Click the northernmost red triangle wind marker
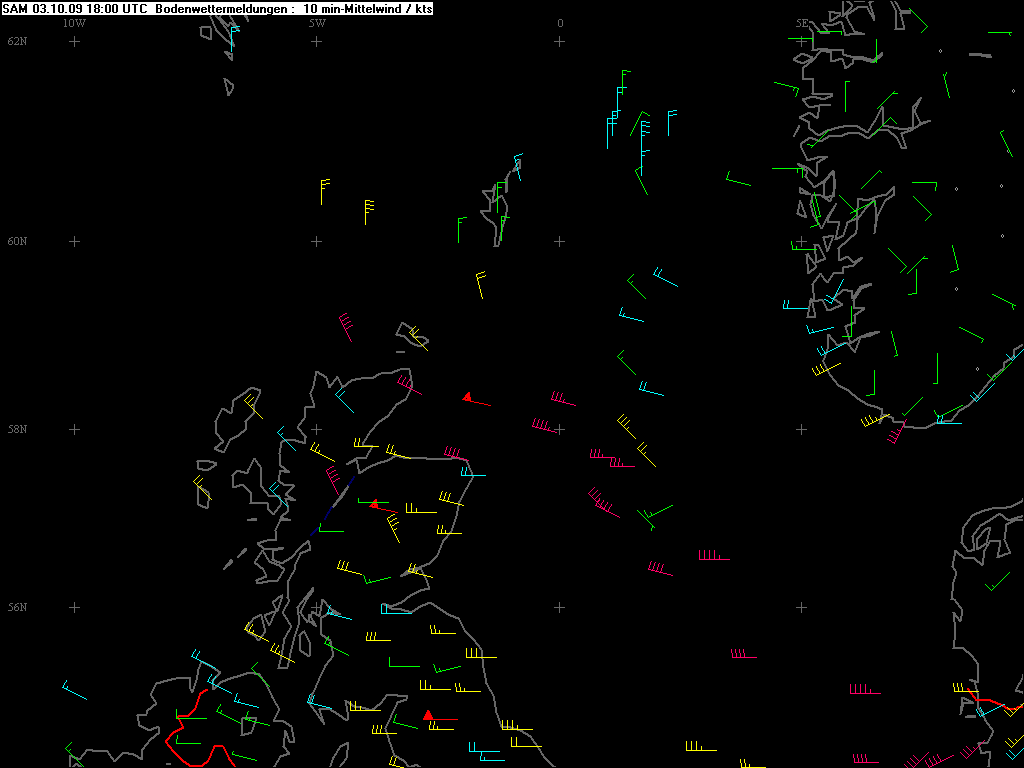The image size is (1024, 768). tap(467, 397)
